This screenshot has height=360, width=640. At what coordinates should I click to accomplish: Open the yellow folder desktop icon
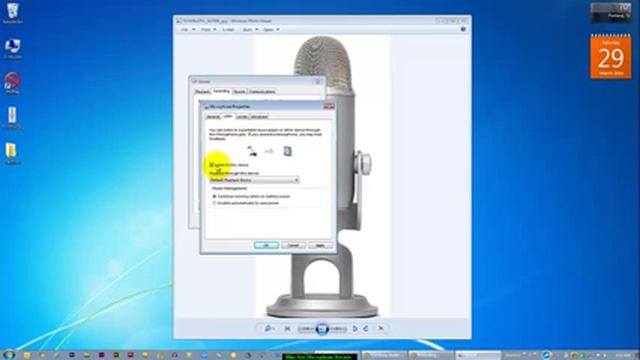point(12,153)
